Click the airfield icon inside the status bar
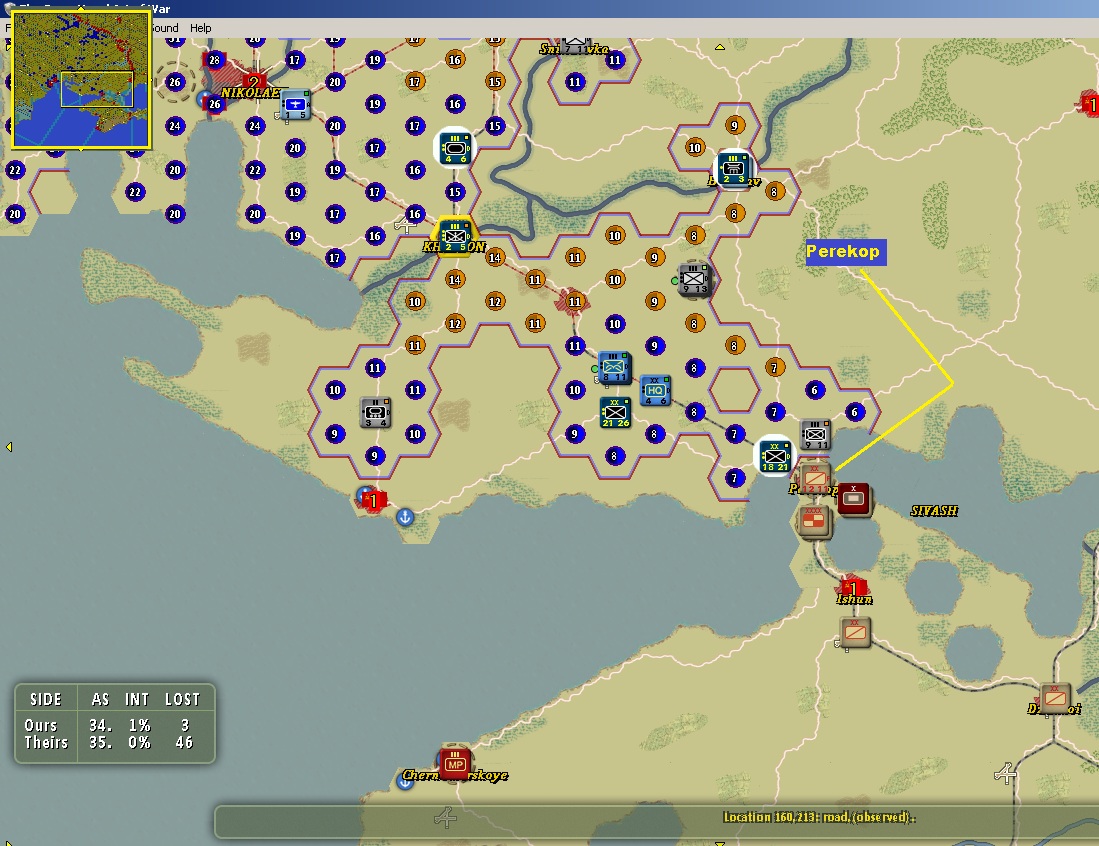Screen dimensions: 1099x846 pos(445,817)
